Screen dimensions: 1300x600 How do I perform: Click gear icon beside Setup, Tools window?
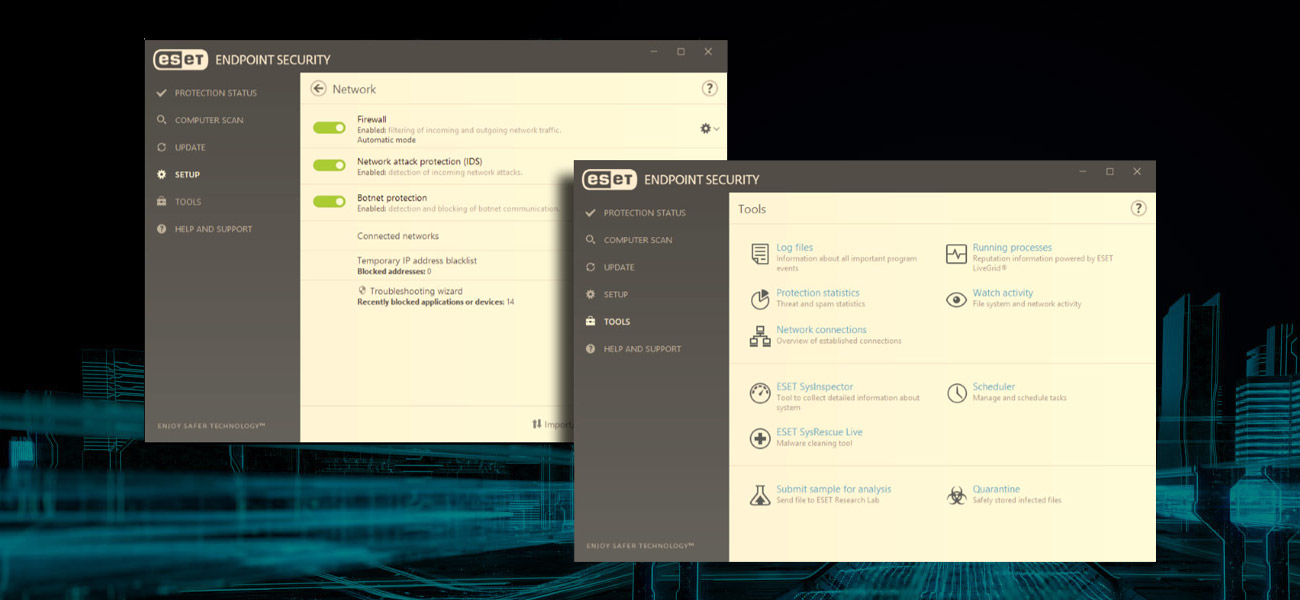pyautogui.click(x=591, y=295)
